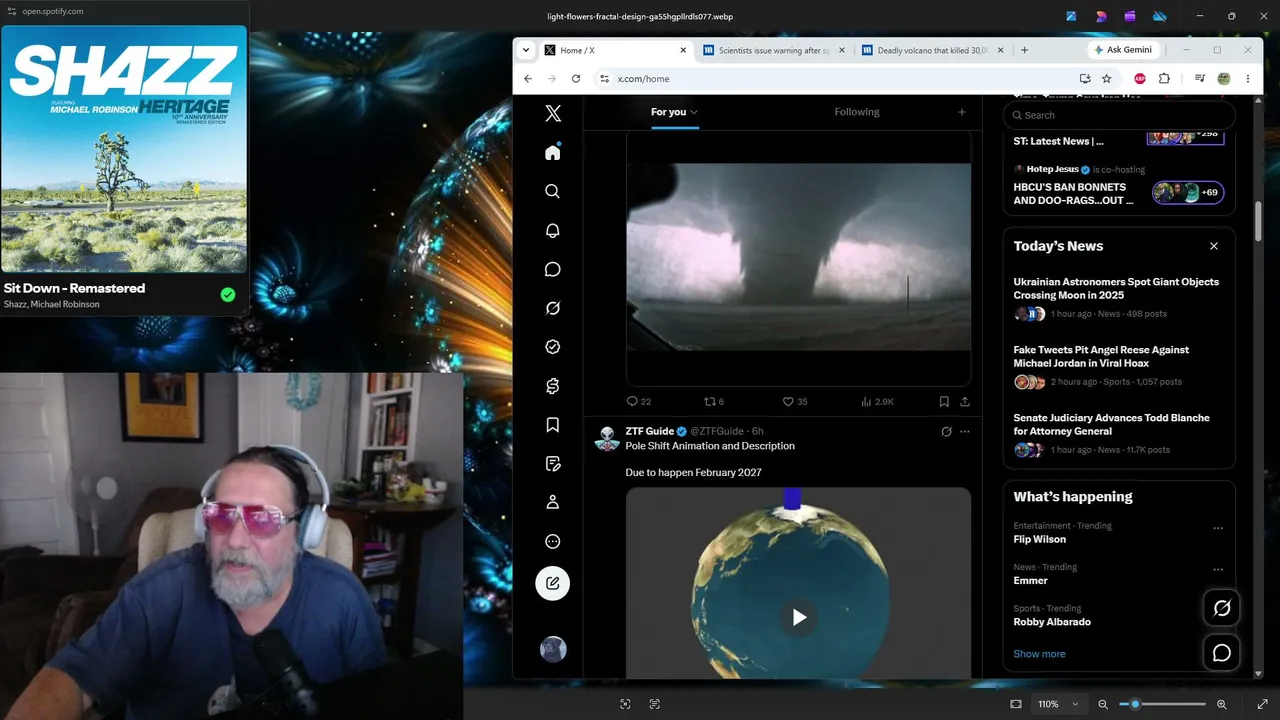Adjust the image viewer zoom slider
This screenshot has height=720, width=1280.
point(1162,704)
